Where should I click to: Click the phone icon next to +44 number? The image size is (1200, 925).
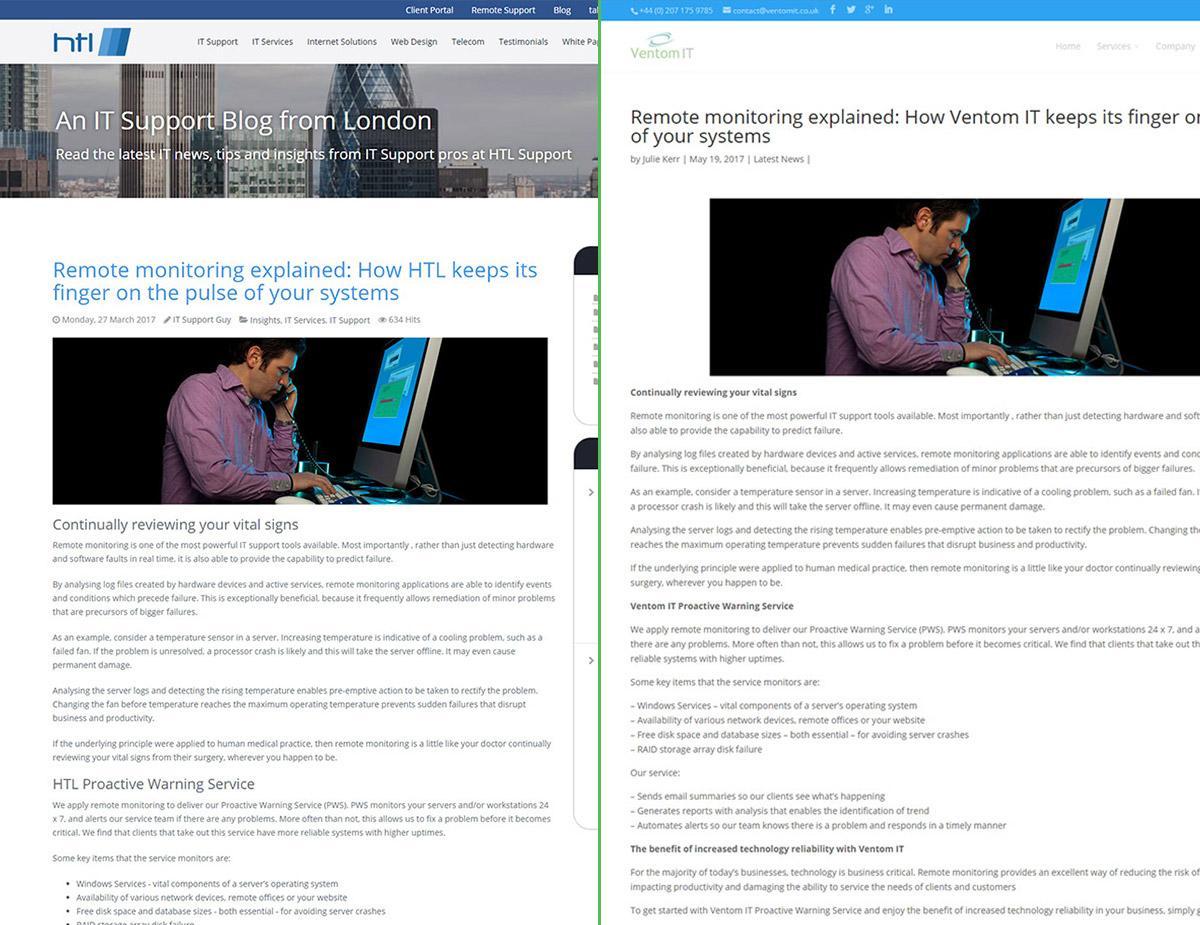coord(634,11)
